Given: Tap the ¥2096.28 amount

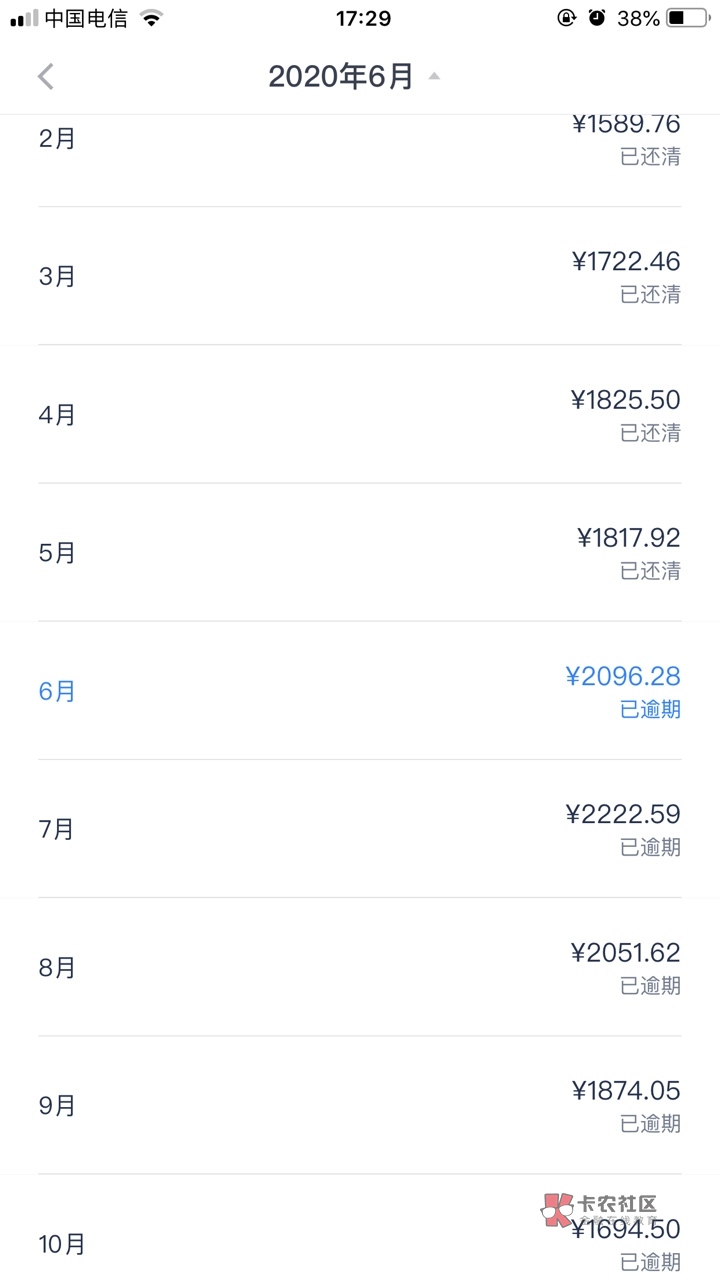Looking at the screenshot, I should pos(623,677).
